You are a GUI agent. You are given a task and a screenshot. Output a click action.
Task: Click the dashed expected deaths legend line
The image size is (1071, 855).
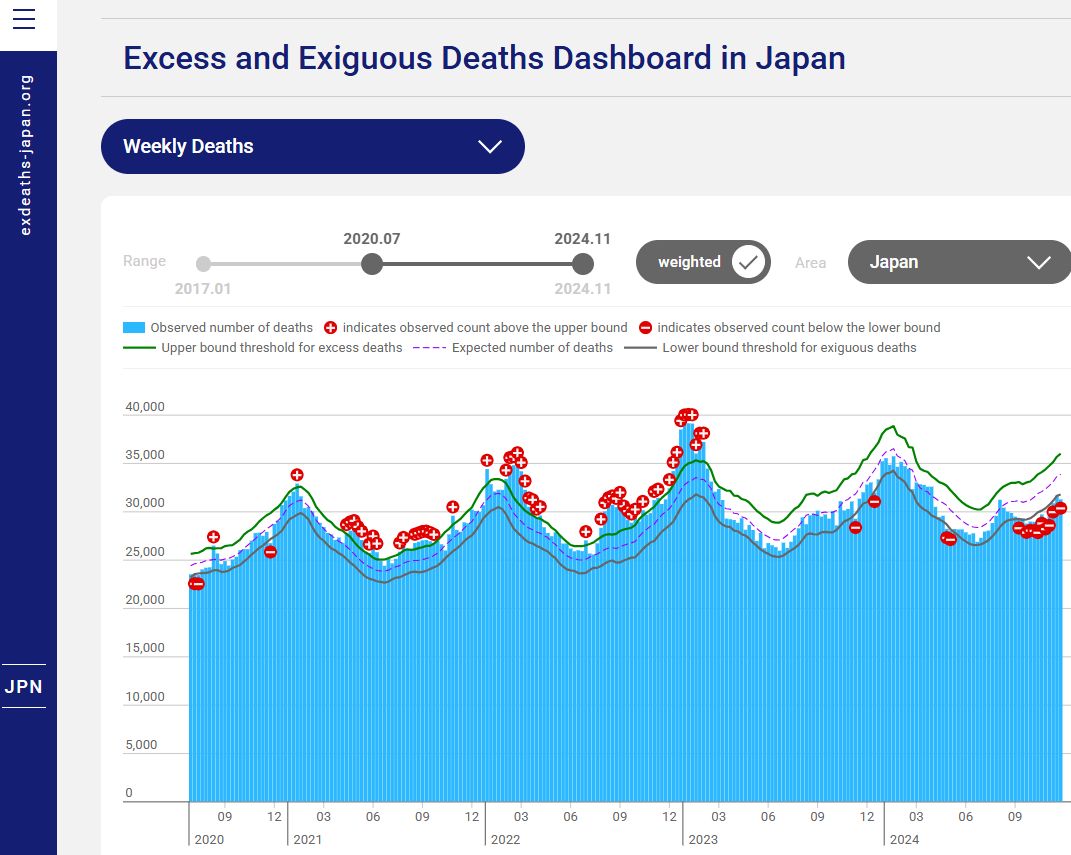[x=429, y=348]
